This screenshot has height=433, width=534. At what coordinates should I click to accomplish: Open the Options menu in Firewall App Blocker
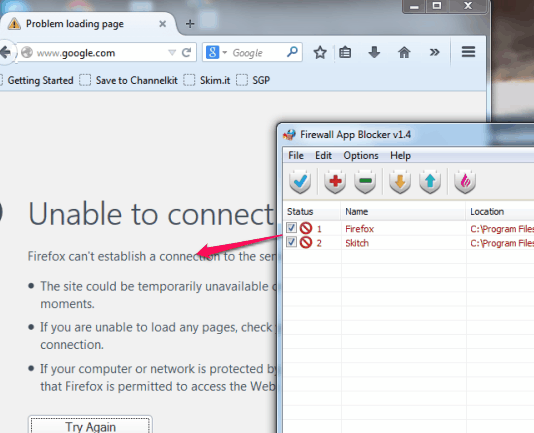coord(361,156)
